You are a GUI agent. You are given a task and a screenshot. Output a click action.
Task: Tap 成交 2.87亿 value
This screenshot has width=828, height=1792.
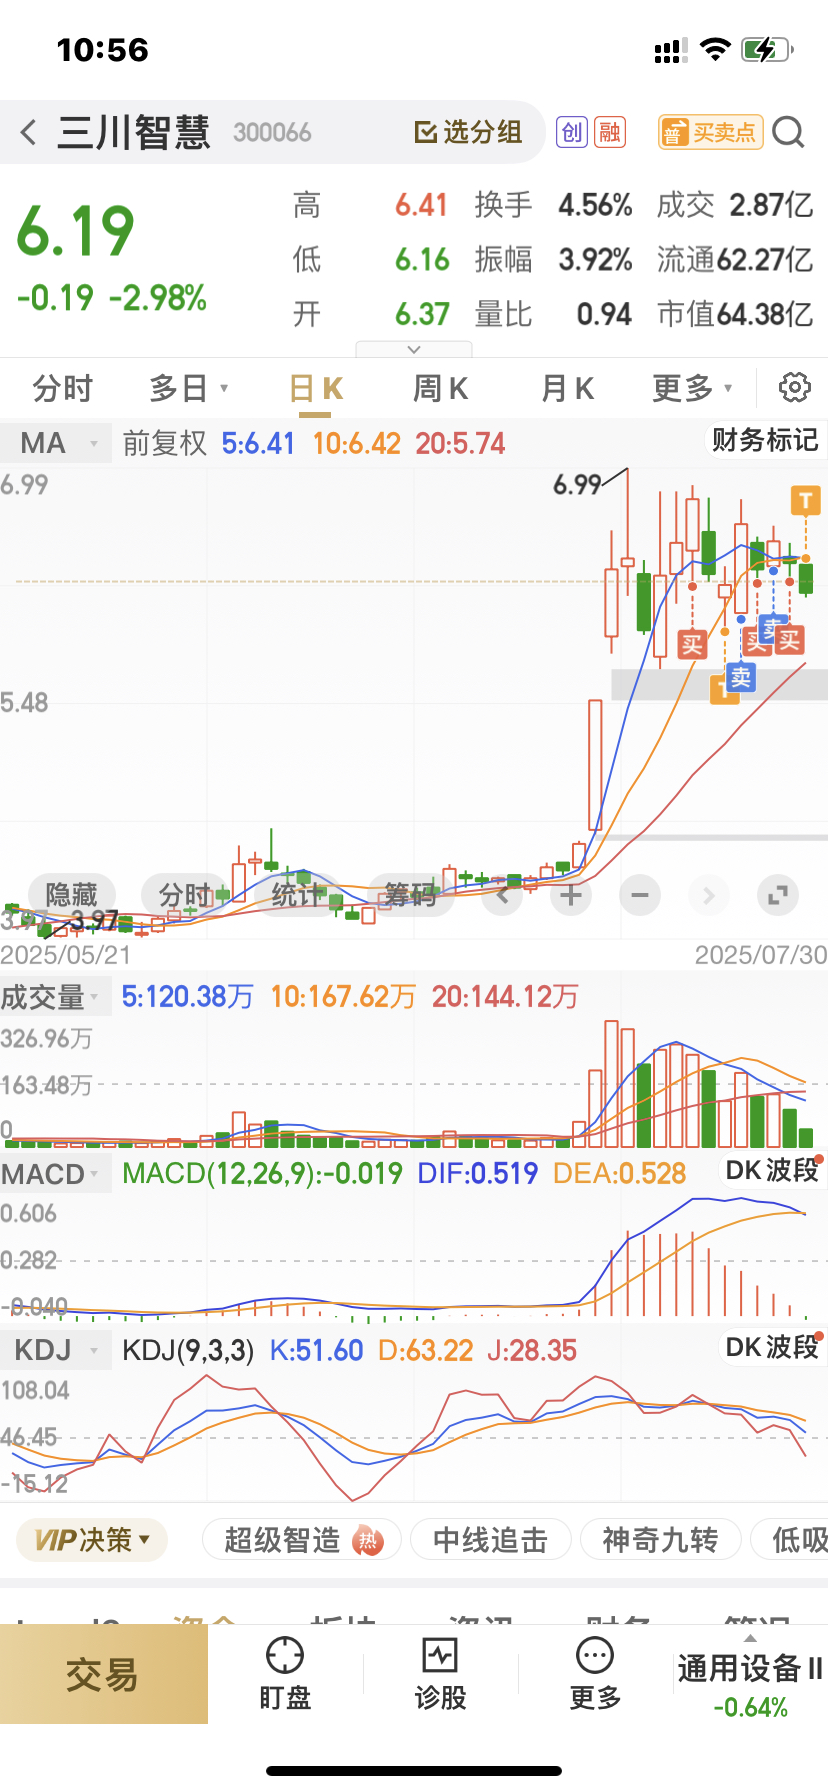[x=735, y=205]
